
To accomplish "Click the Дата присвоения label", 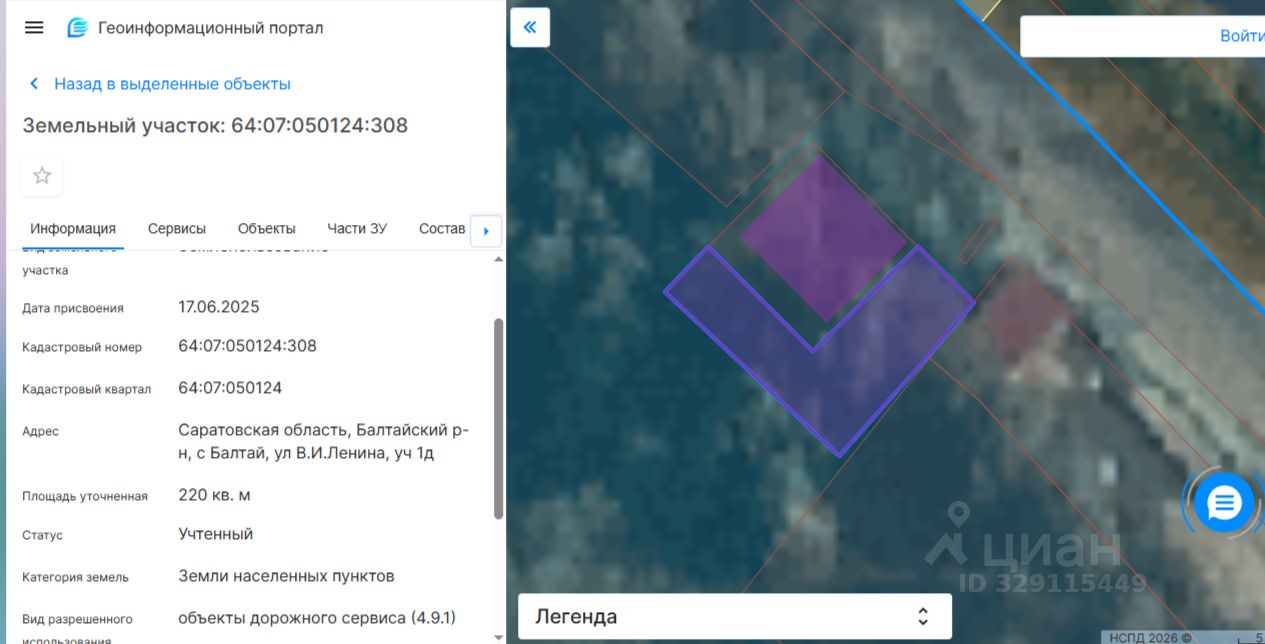I will click(73, 308).
